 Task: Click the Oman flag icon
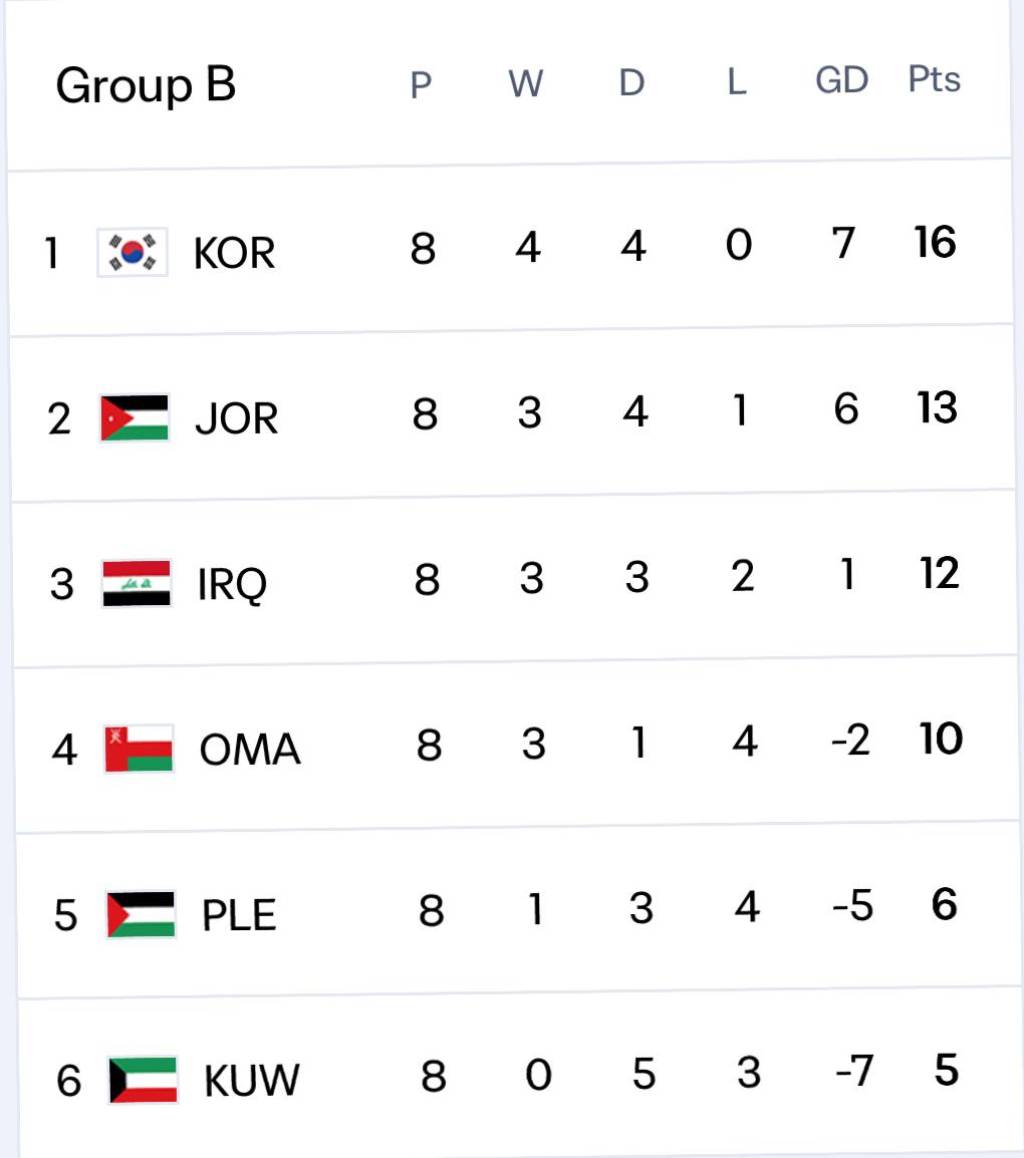(x=139, y=749)
